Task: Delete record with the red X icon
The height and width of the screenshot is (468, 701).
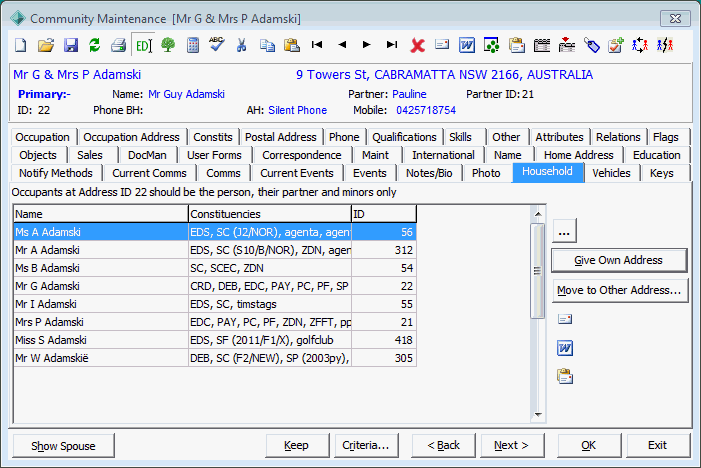Action: [x=418, y=45]
